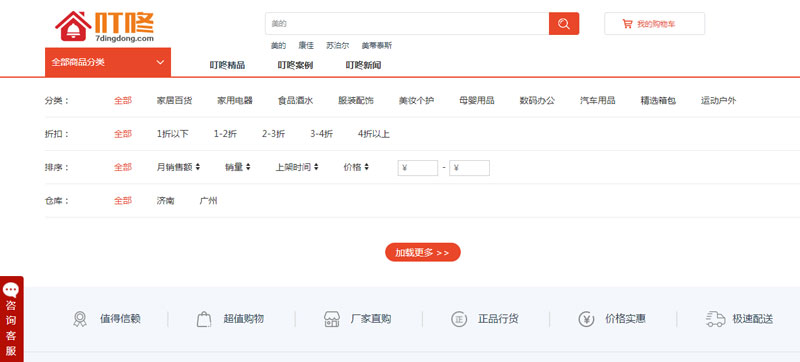Click the 厂家直购 storefront icon
800x362 pixels.
332,319
